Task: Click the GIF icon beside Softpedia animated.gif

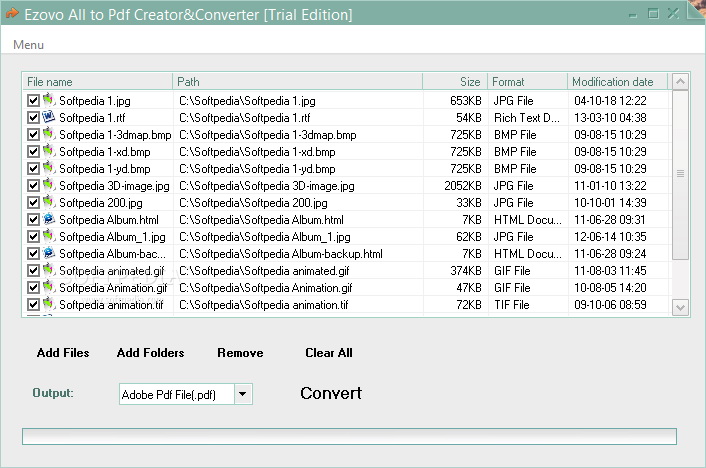Action: (x=47, y=270)
